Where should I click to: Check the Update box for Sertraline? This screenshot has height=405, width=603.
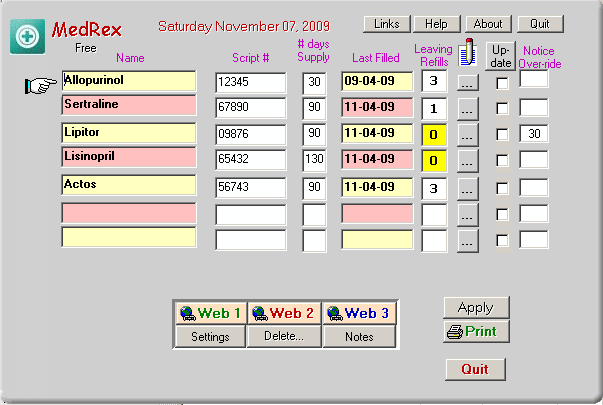[x=502, y=108]
